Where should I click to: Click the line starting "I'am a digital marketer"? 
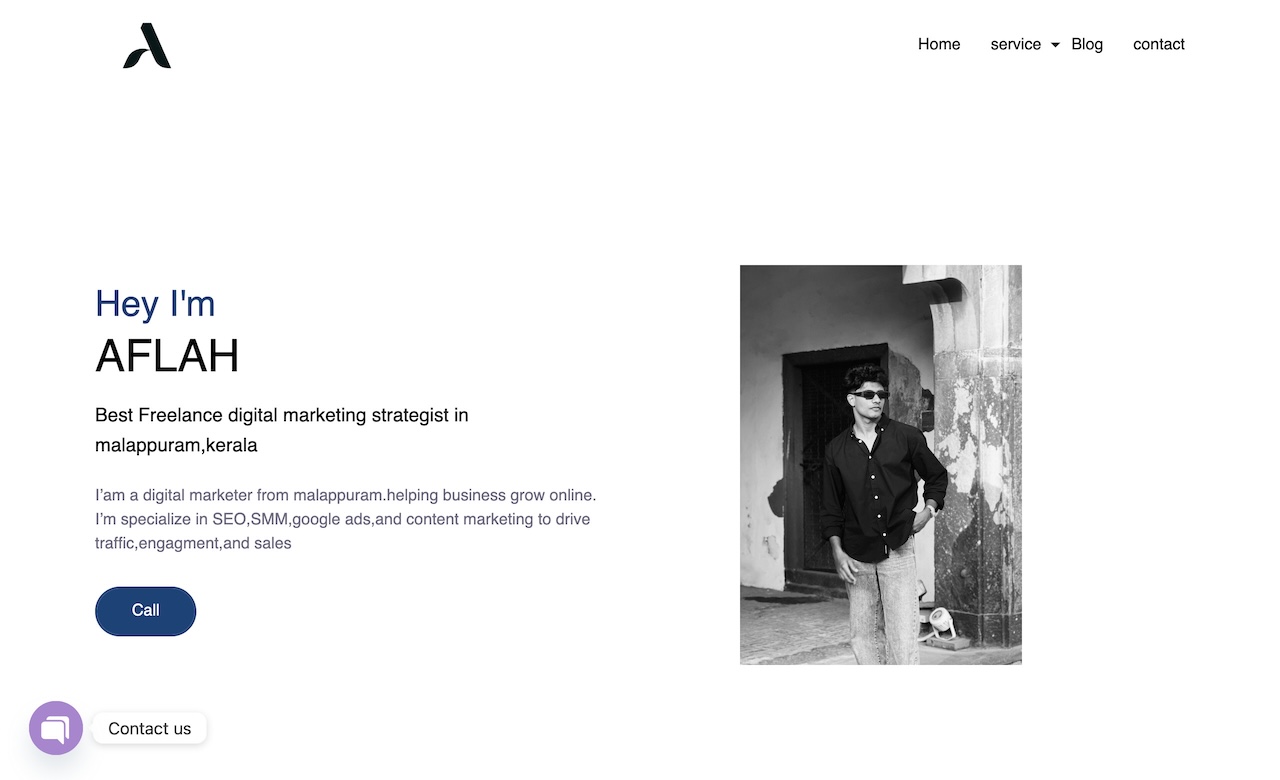(x=346, y=495)
